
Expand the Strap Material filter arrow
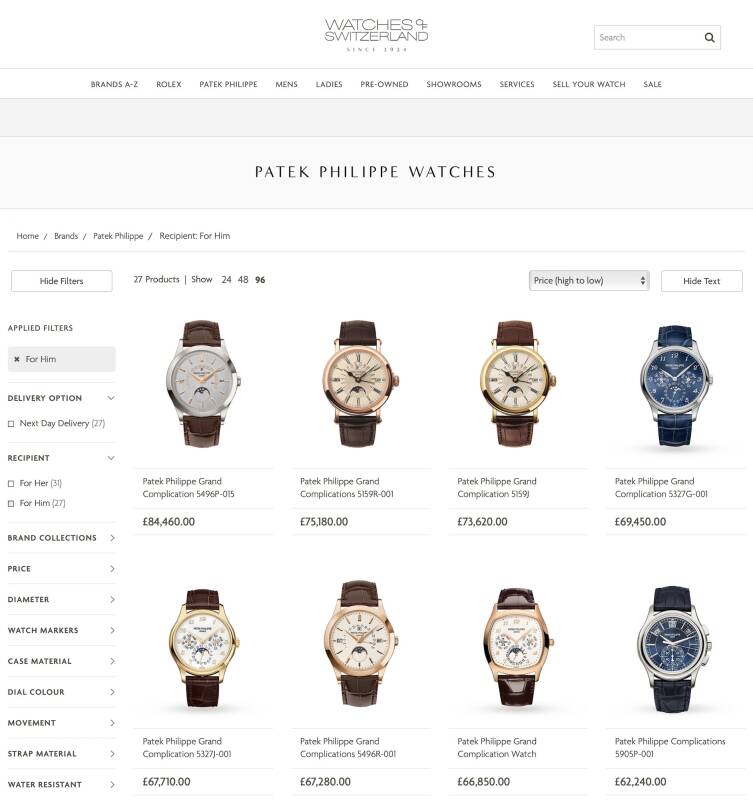(x=112, y=754)
